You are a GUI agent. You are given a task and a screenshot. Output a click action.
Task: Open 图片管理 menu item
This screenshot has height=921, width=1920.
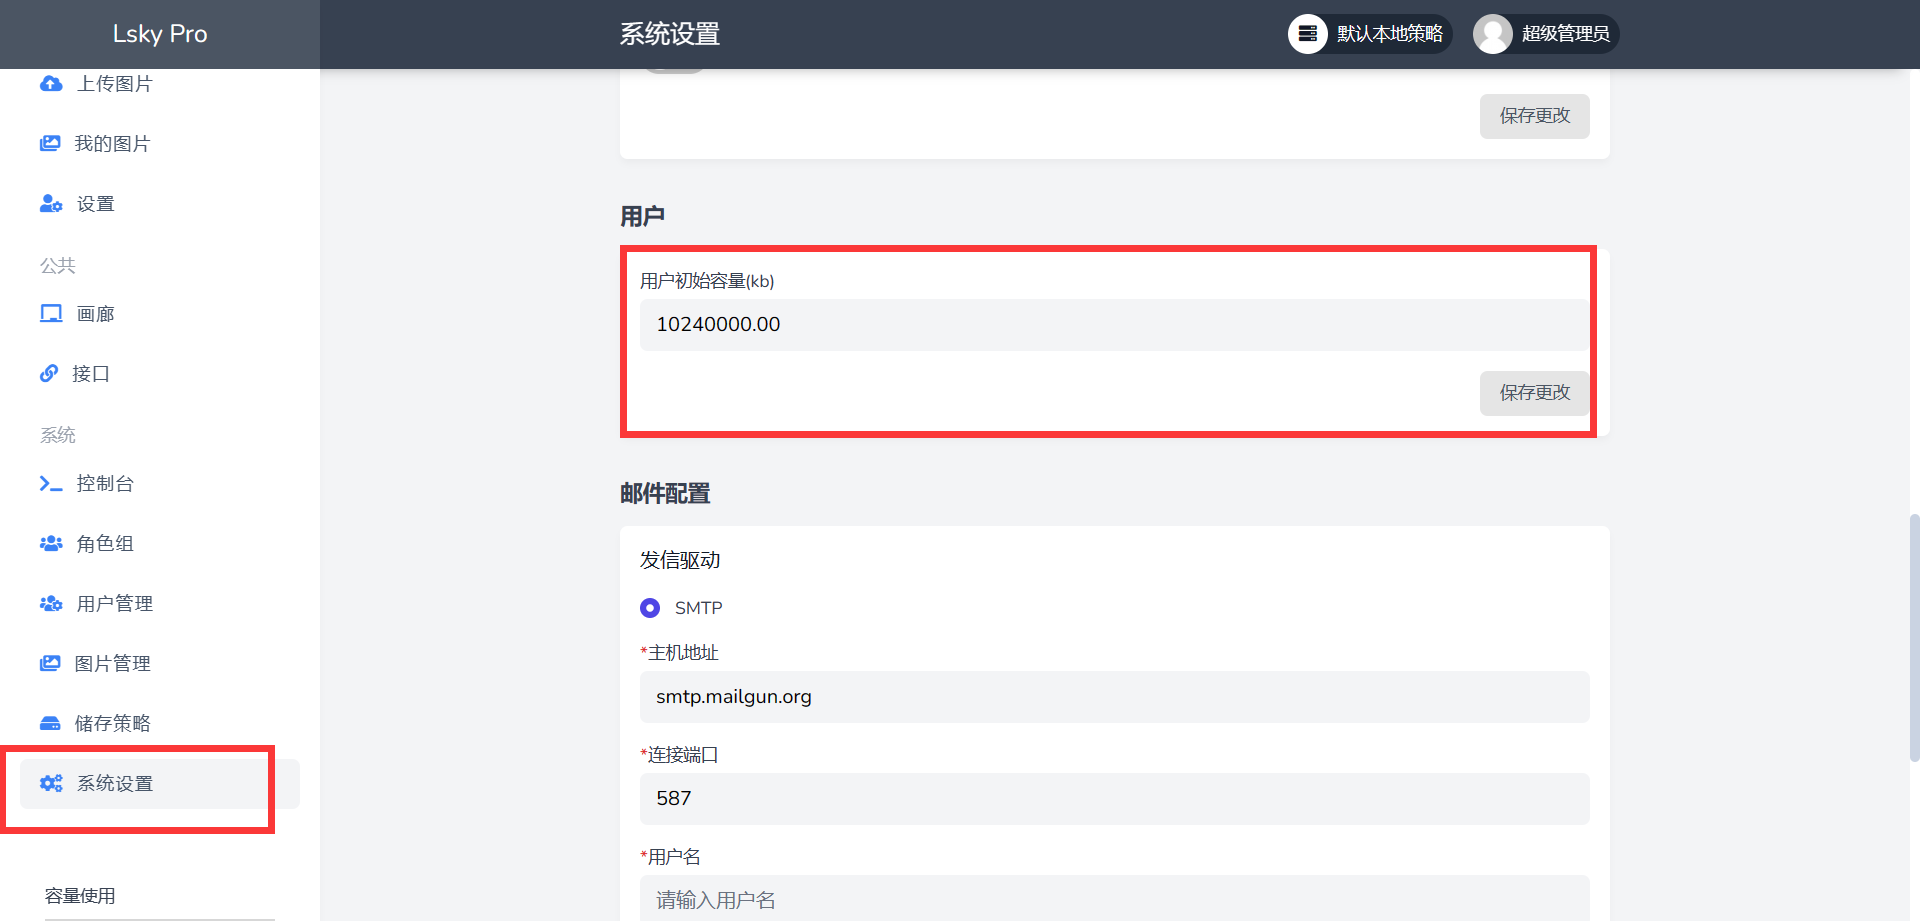click(x=113, y=664)
